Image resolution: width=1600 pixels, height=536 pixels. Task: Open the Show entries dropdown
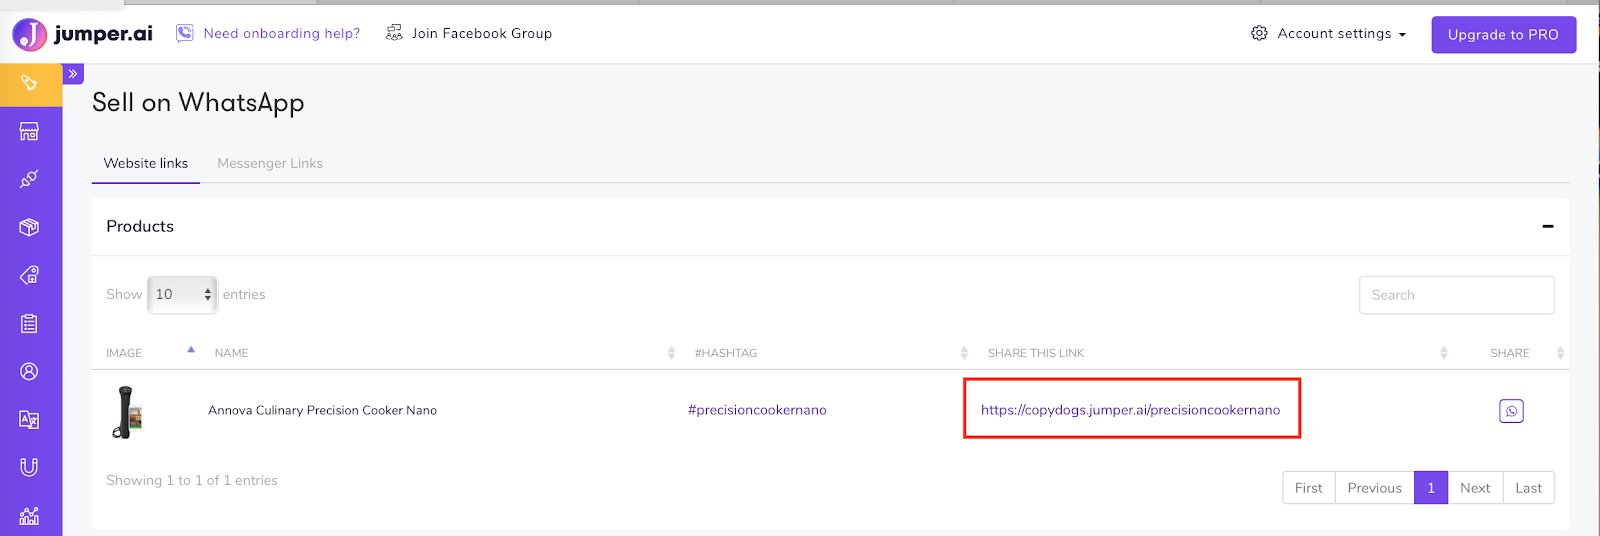point(182,294)
